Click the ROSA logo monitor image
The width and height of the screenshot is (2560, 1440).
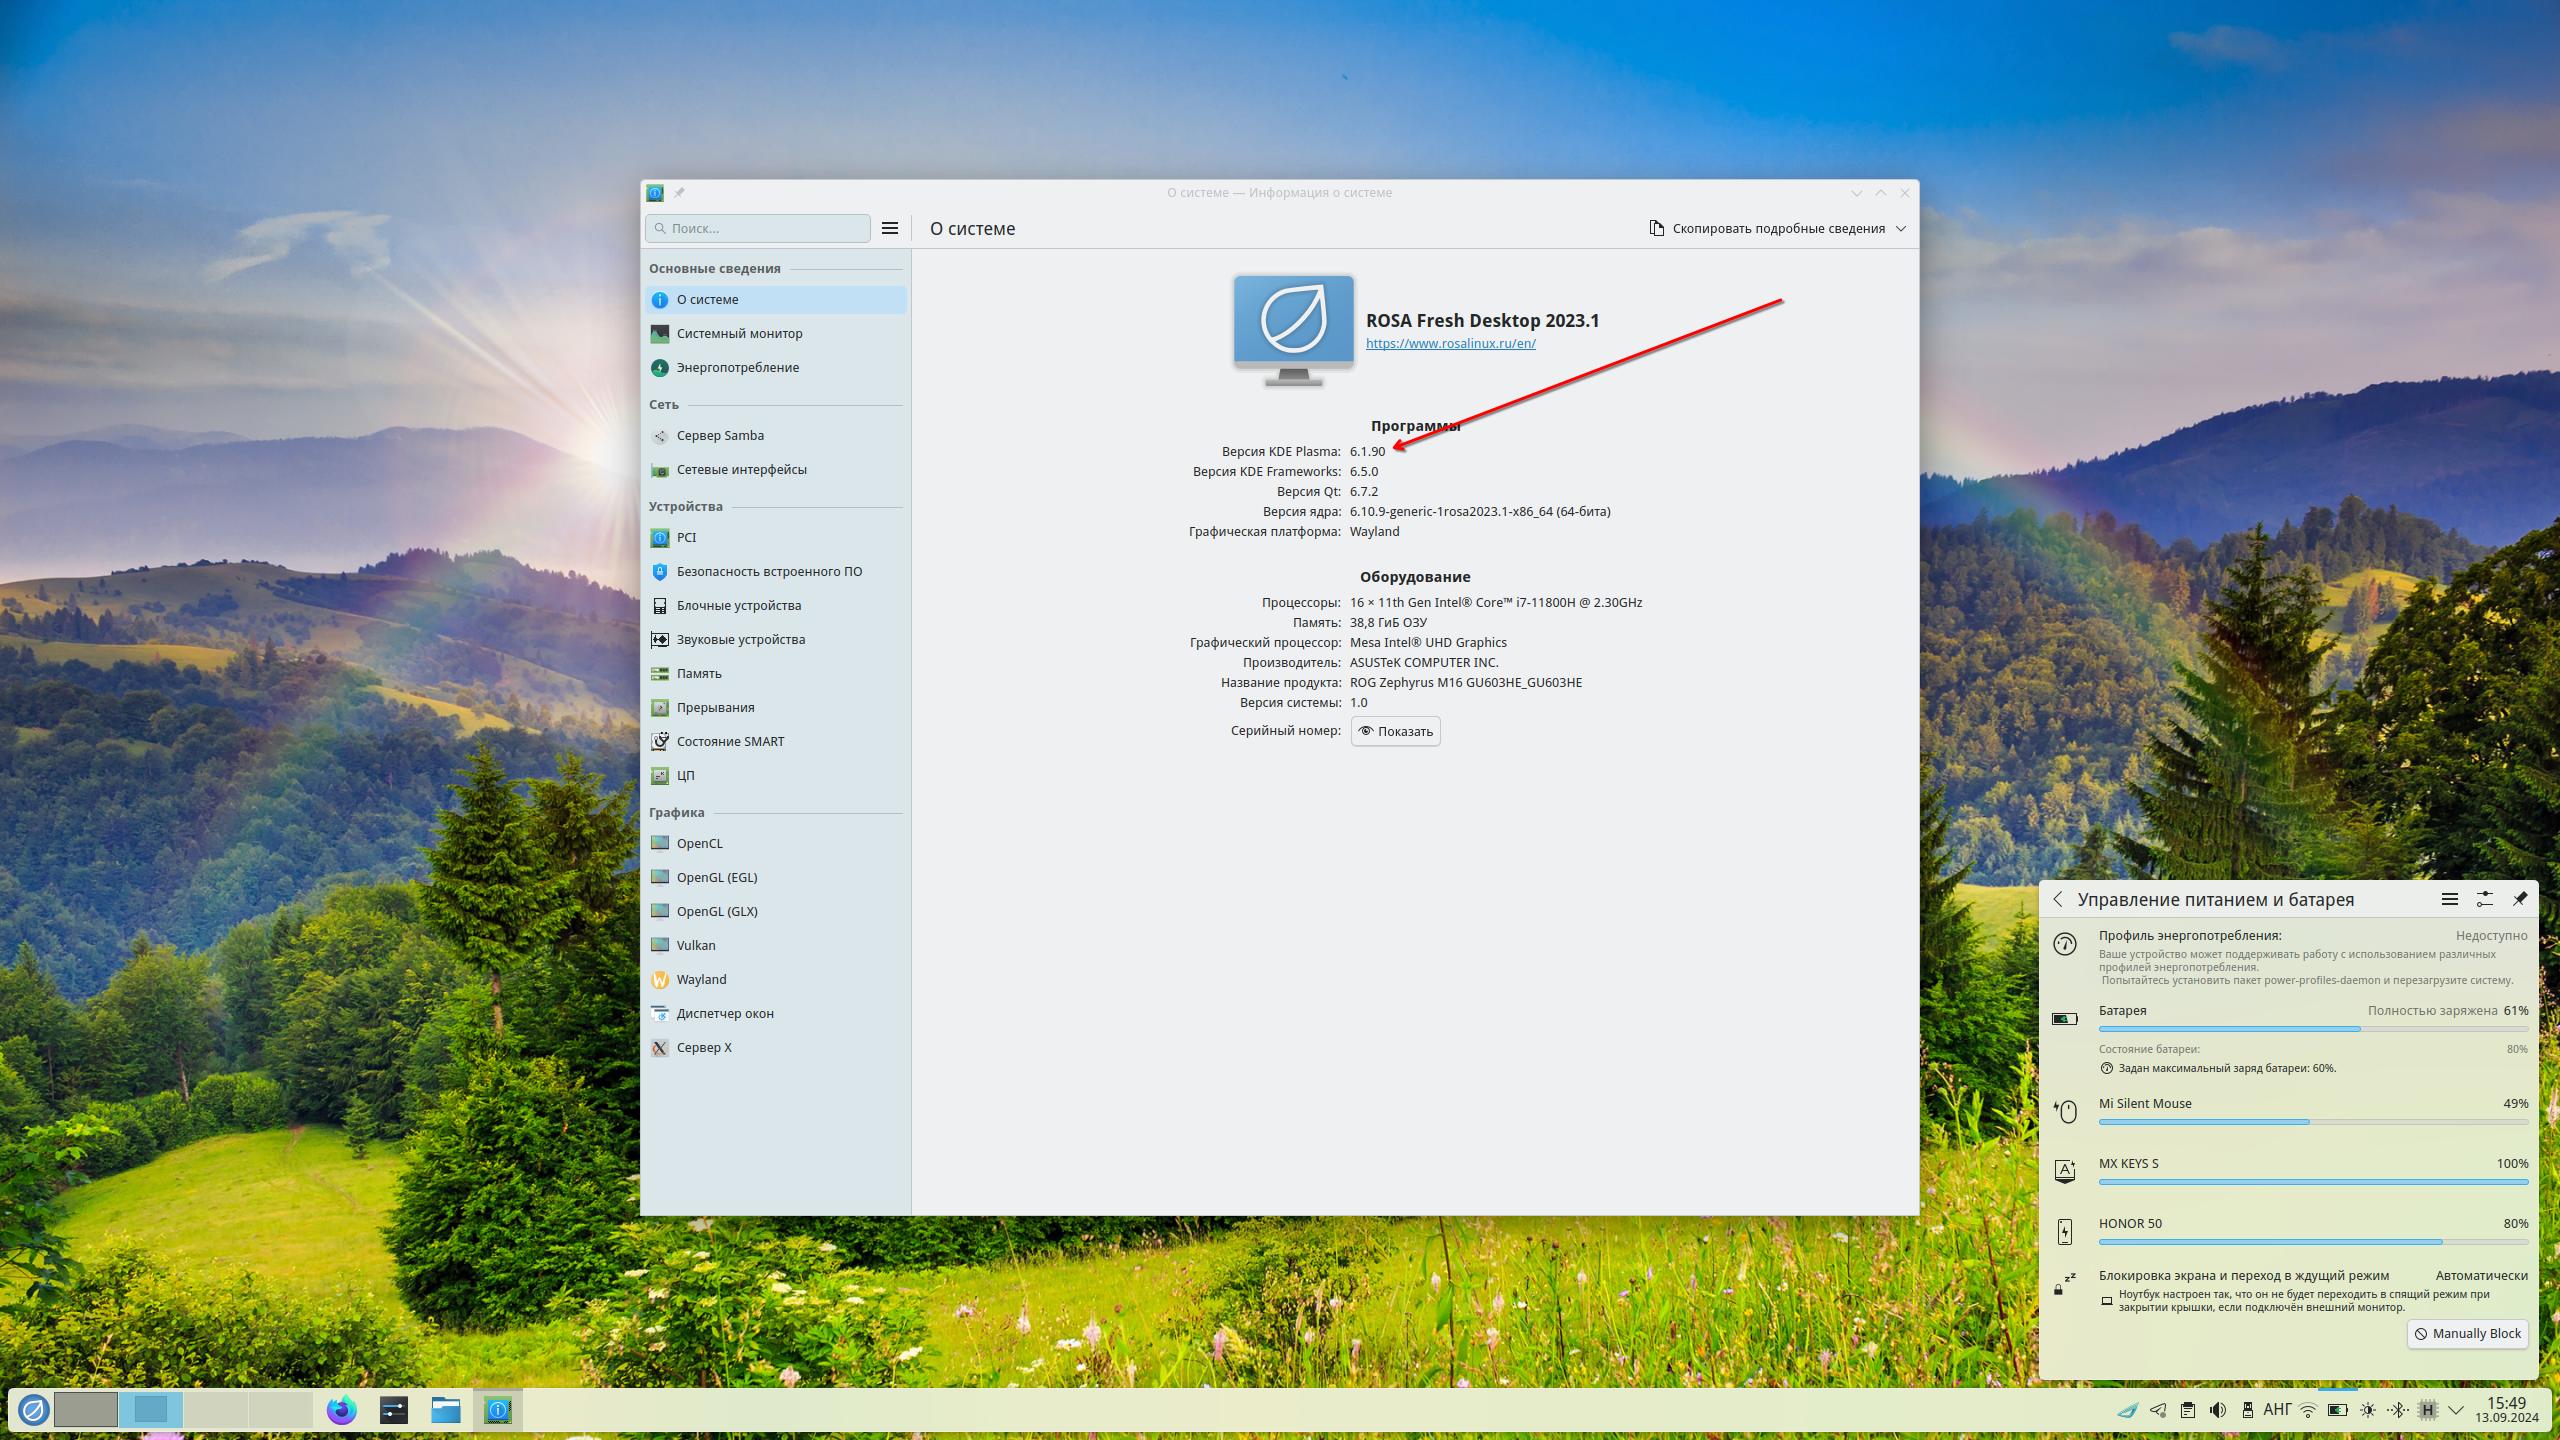click(x=1294, y=330)
